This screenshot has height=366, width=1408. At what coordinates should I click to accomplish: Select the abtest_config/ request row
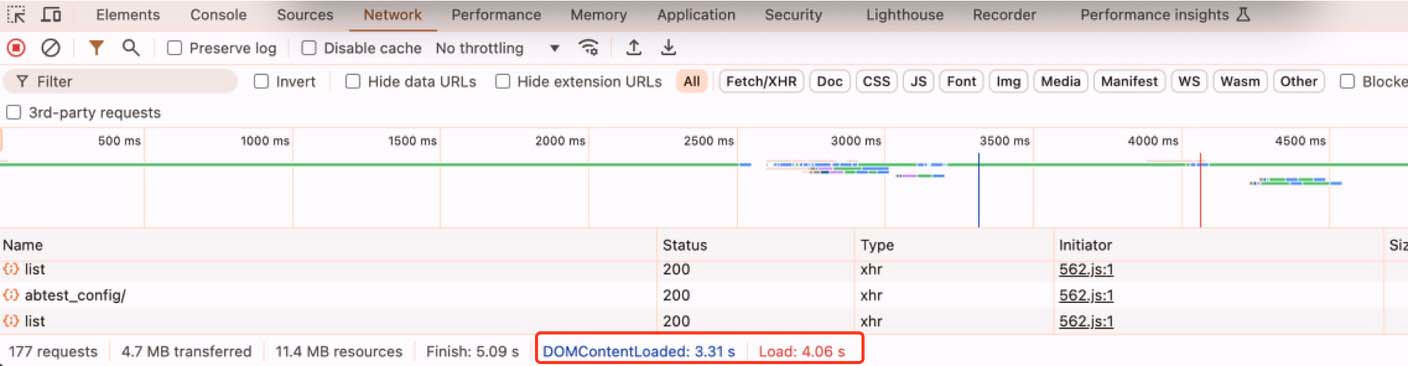pyautogui.click(x=704, y=295)
